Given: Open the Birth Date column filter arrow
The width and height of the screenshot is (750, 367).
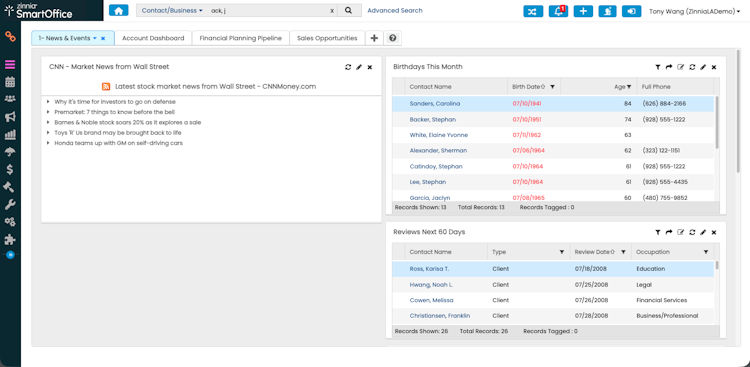Looking at the screenshot, I should click(x=552, y=87).
